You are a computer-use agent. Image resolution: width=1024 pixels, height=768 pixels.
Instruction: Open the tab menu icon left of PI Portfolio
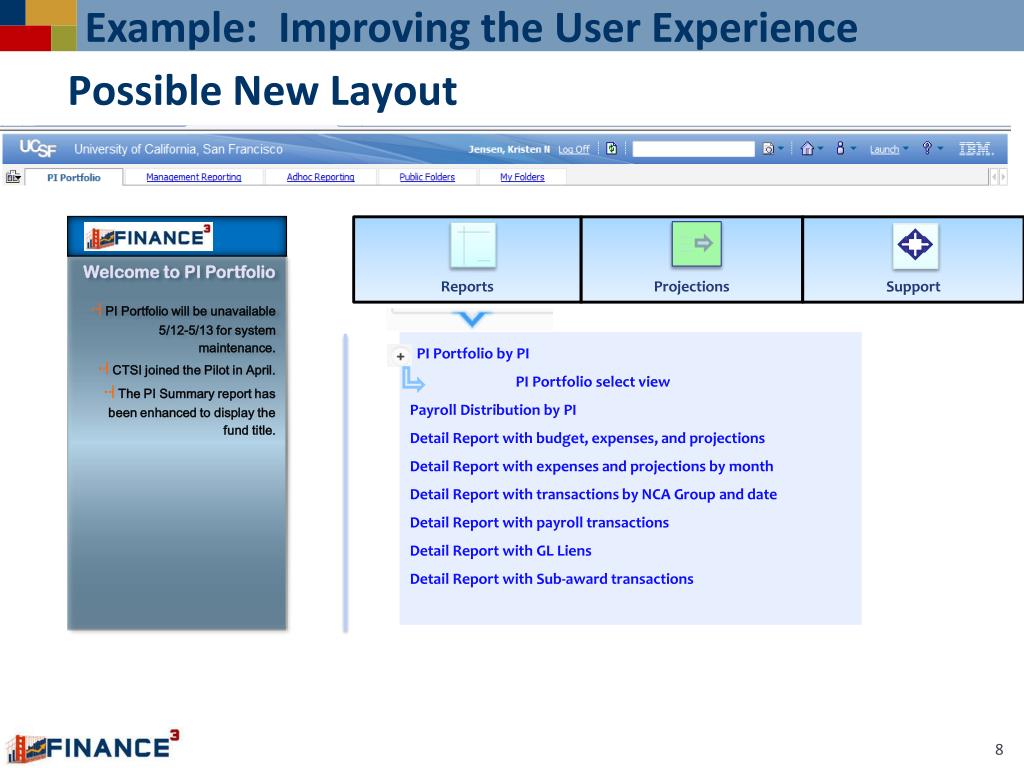point(13,176)
